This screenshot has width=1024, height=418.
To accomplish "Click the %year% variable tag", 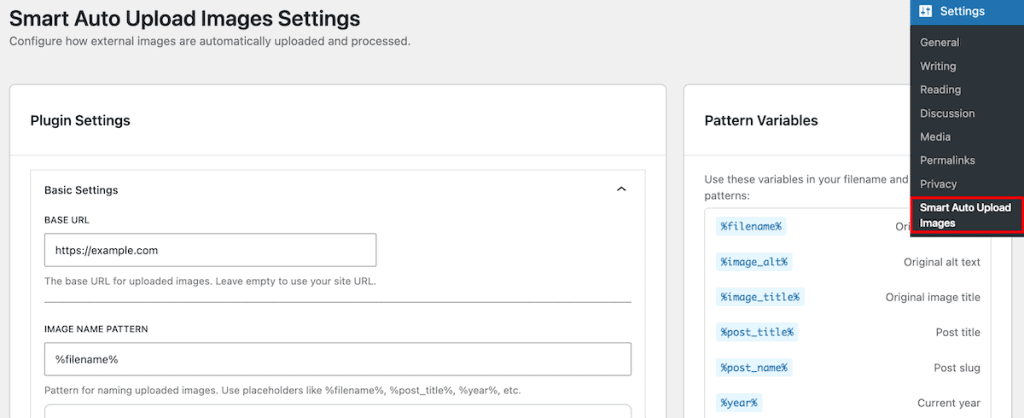I will [739, 403].
